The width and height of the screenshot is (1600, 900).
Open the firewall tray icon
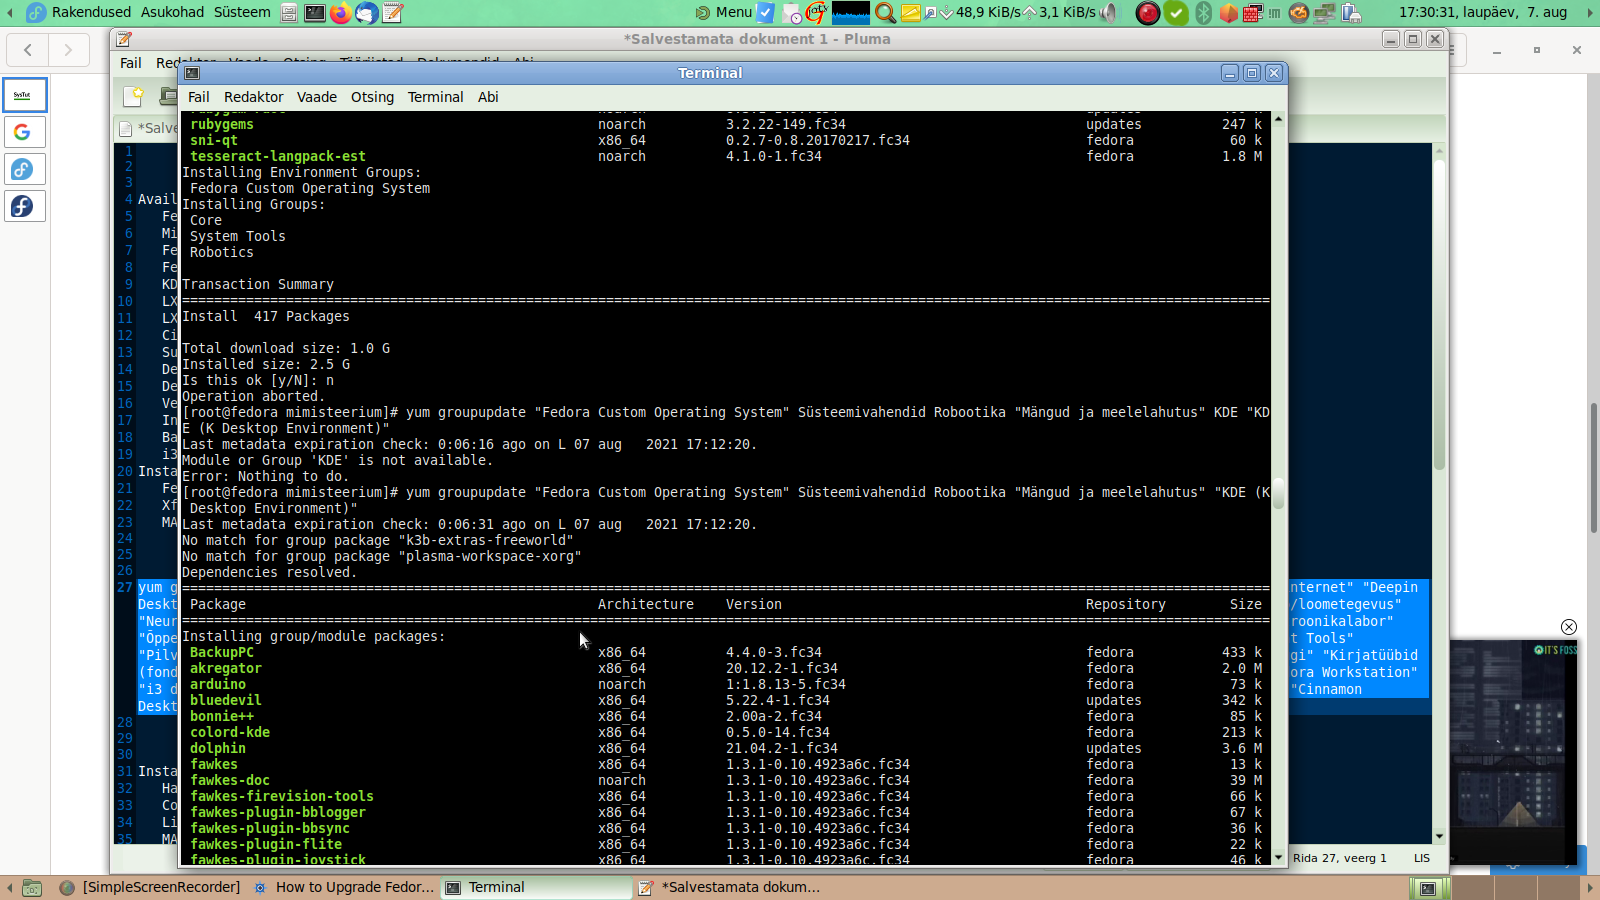1253,13
